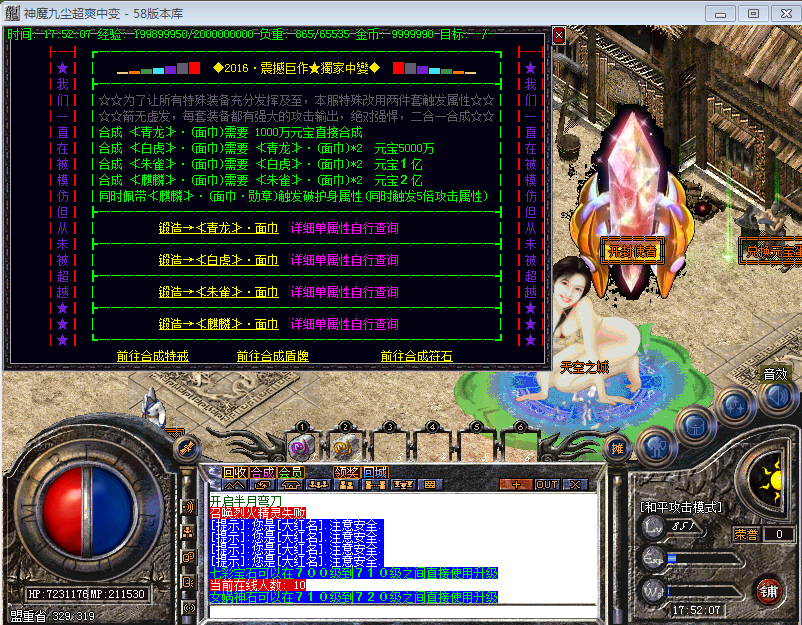The width and height of the screenshot is (802, 625).
Task: Toggle the 音效 sound speaker icon
Action: (777, 396)
